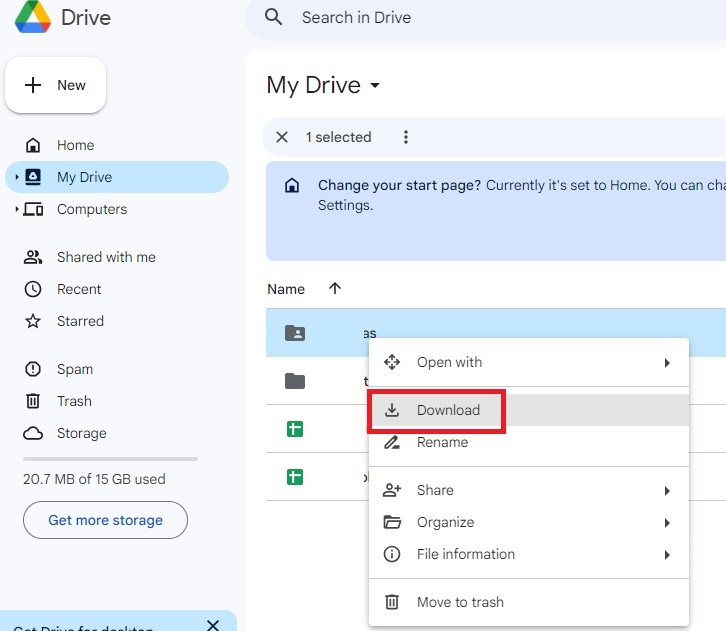Viewport: 726px width, 631px height.
Task: Click the Google Drive logo
Action: [x=32, y=17]
